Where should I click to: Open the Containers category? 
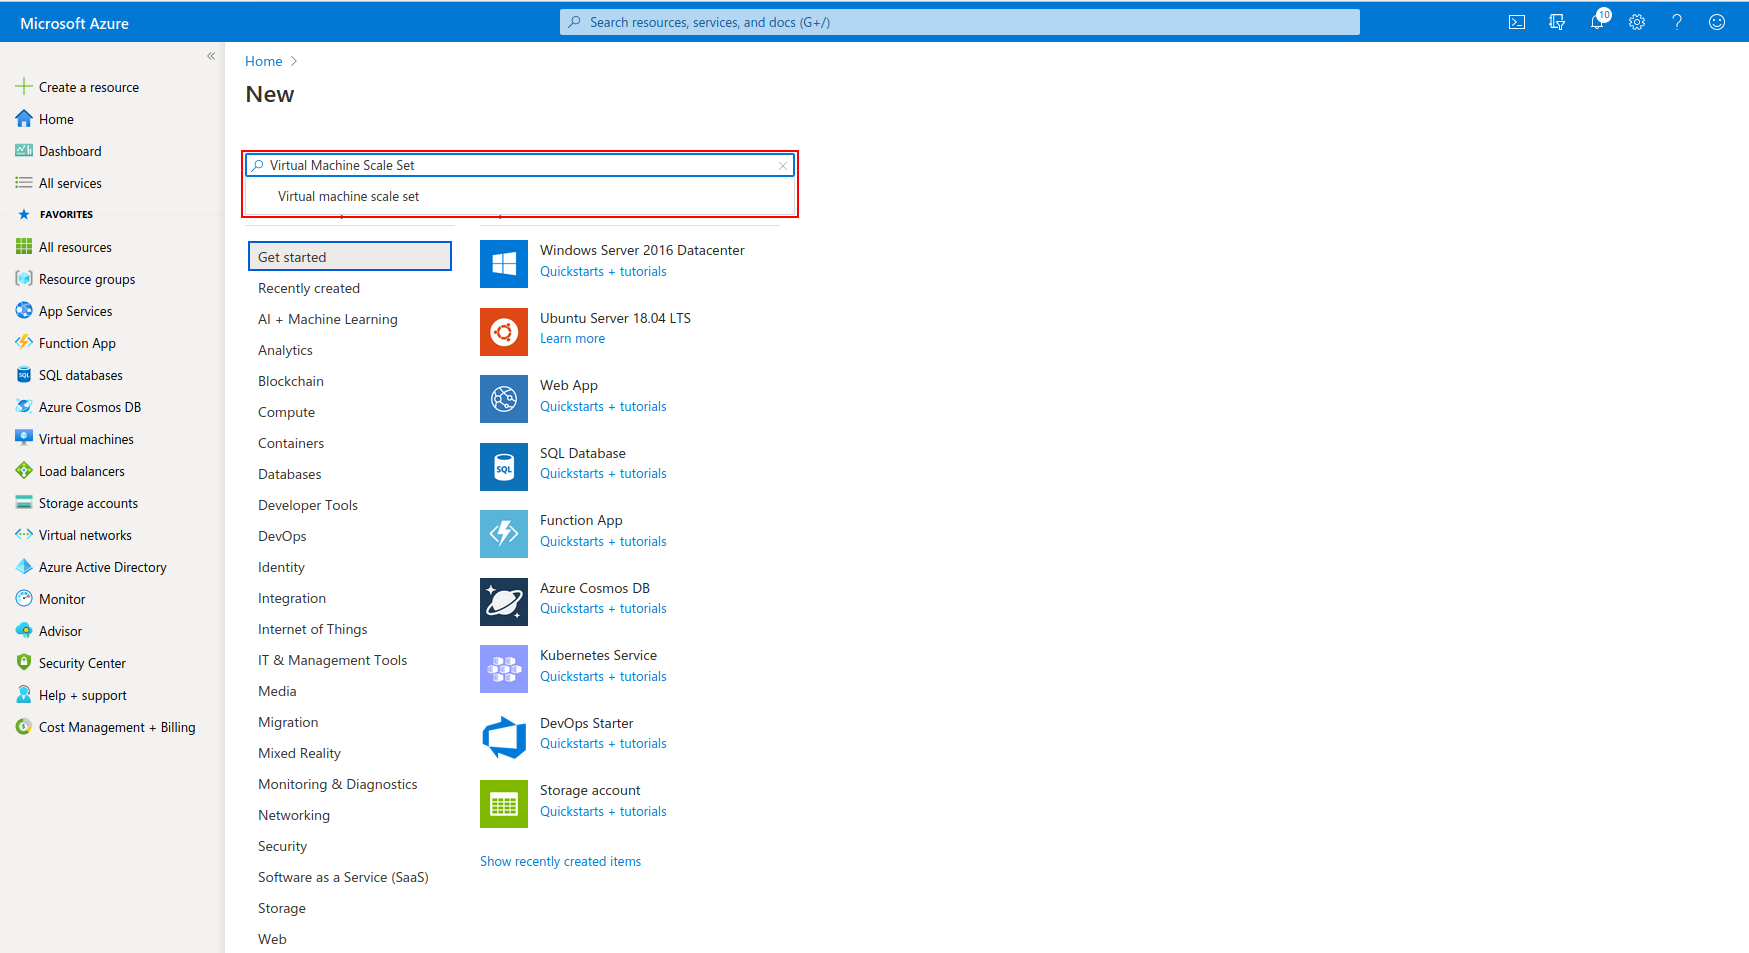[291, 443]
